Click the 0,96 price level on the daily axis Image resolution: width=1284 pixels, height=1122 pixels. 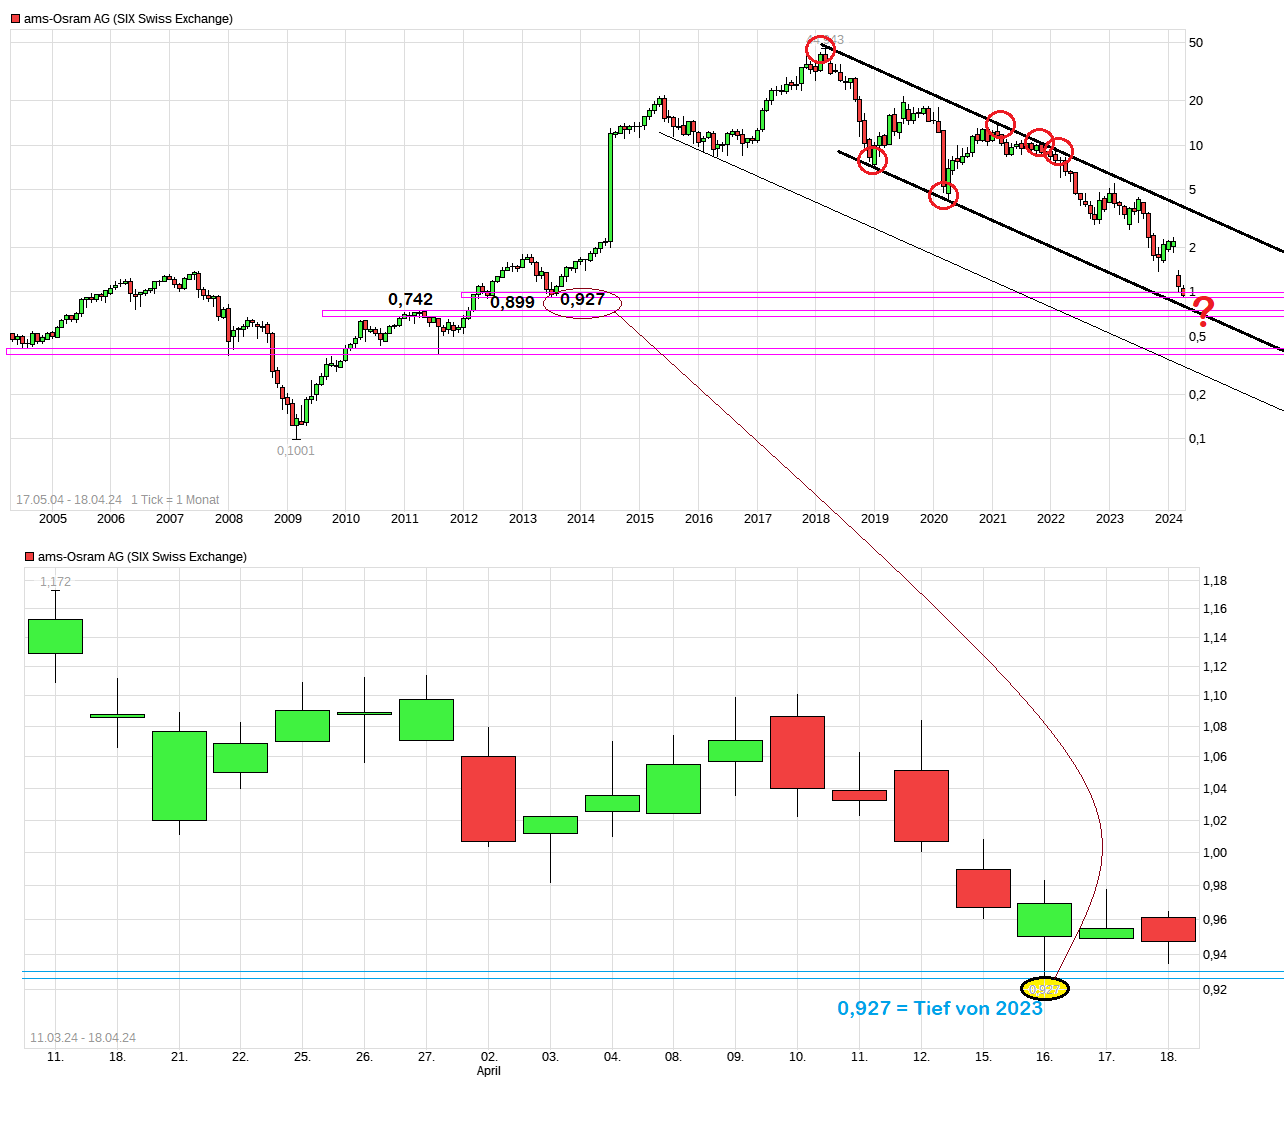[1215, 920]
